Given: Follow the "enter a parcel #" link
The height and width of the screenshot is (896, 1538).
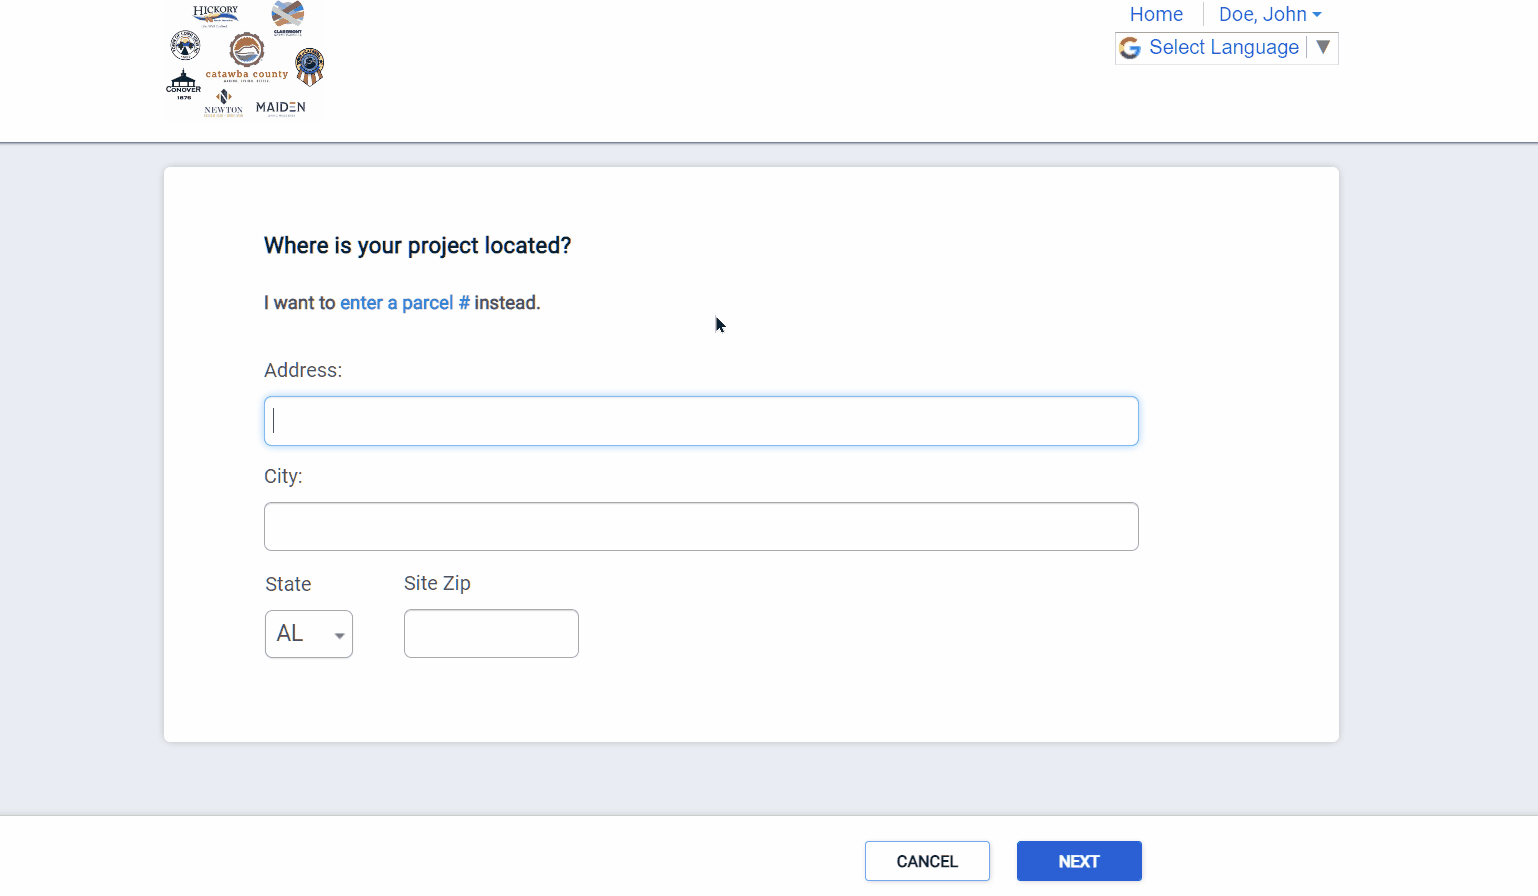Looking at the screenshot, I should point(405,303).
